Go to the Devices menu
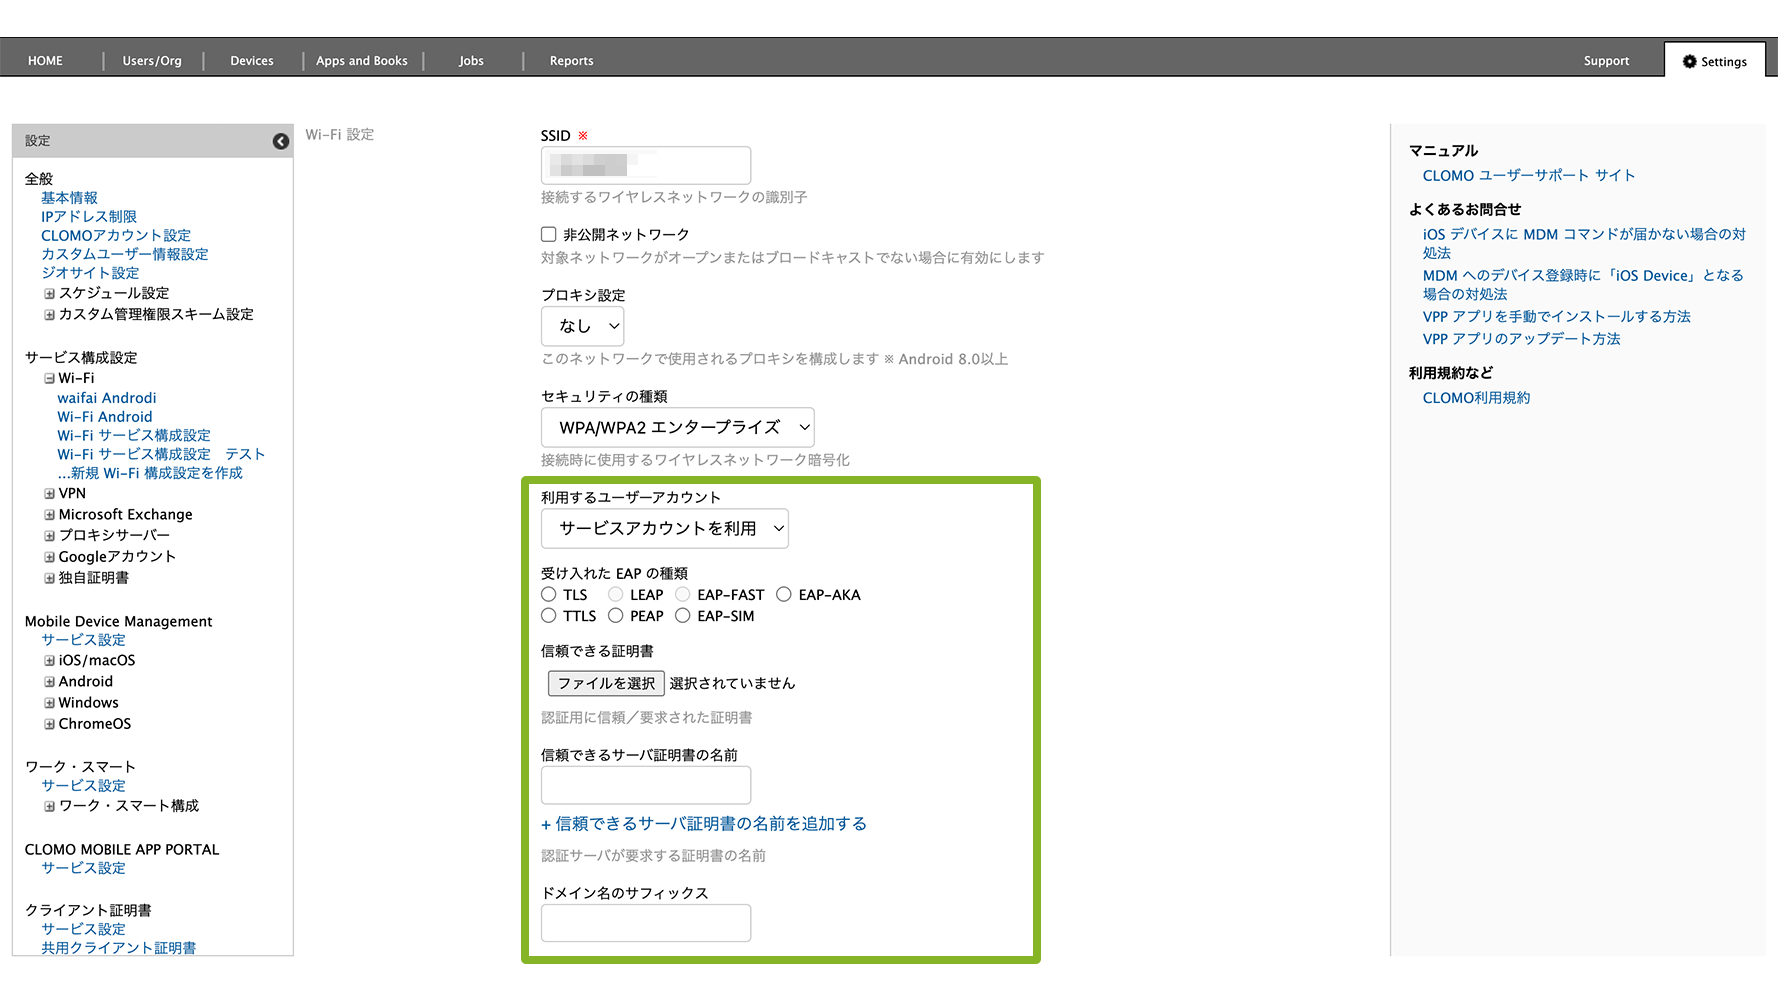This screenshot has height=1000, width=1778. [x=252, y=61]
